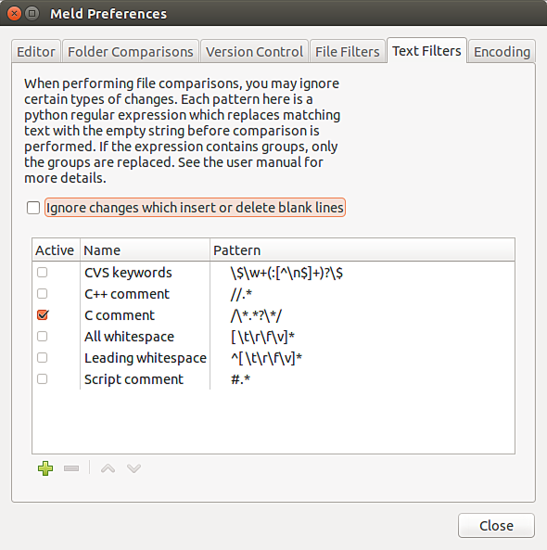Enable ignoring blank line changes checkbox
547x550 pixels.
point(33,207)
